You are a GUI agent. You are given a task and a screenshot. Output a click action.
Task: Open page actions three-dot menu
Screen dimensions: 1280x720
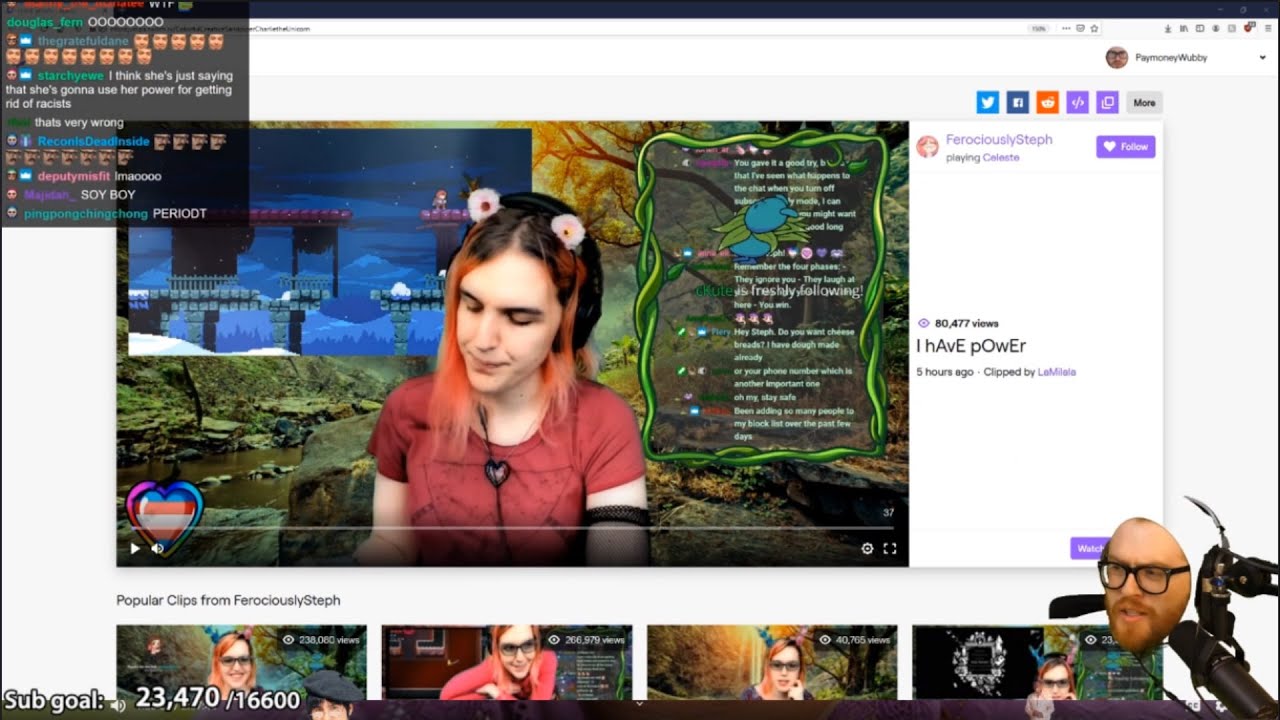point(1066,28)
